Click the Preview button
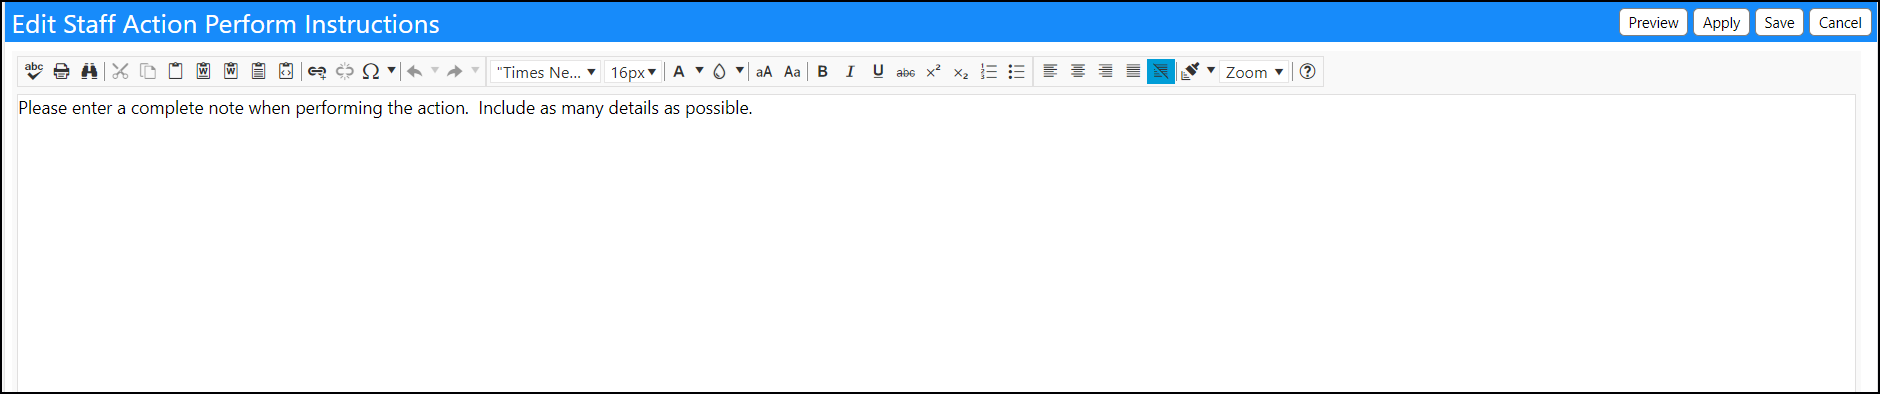Viewport: 1880px width, 394px height. coord(1653,23)
